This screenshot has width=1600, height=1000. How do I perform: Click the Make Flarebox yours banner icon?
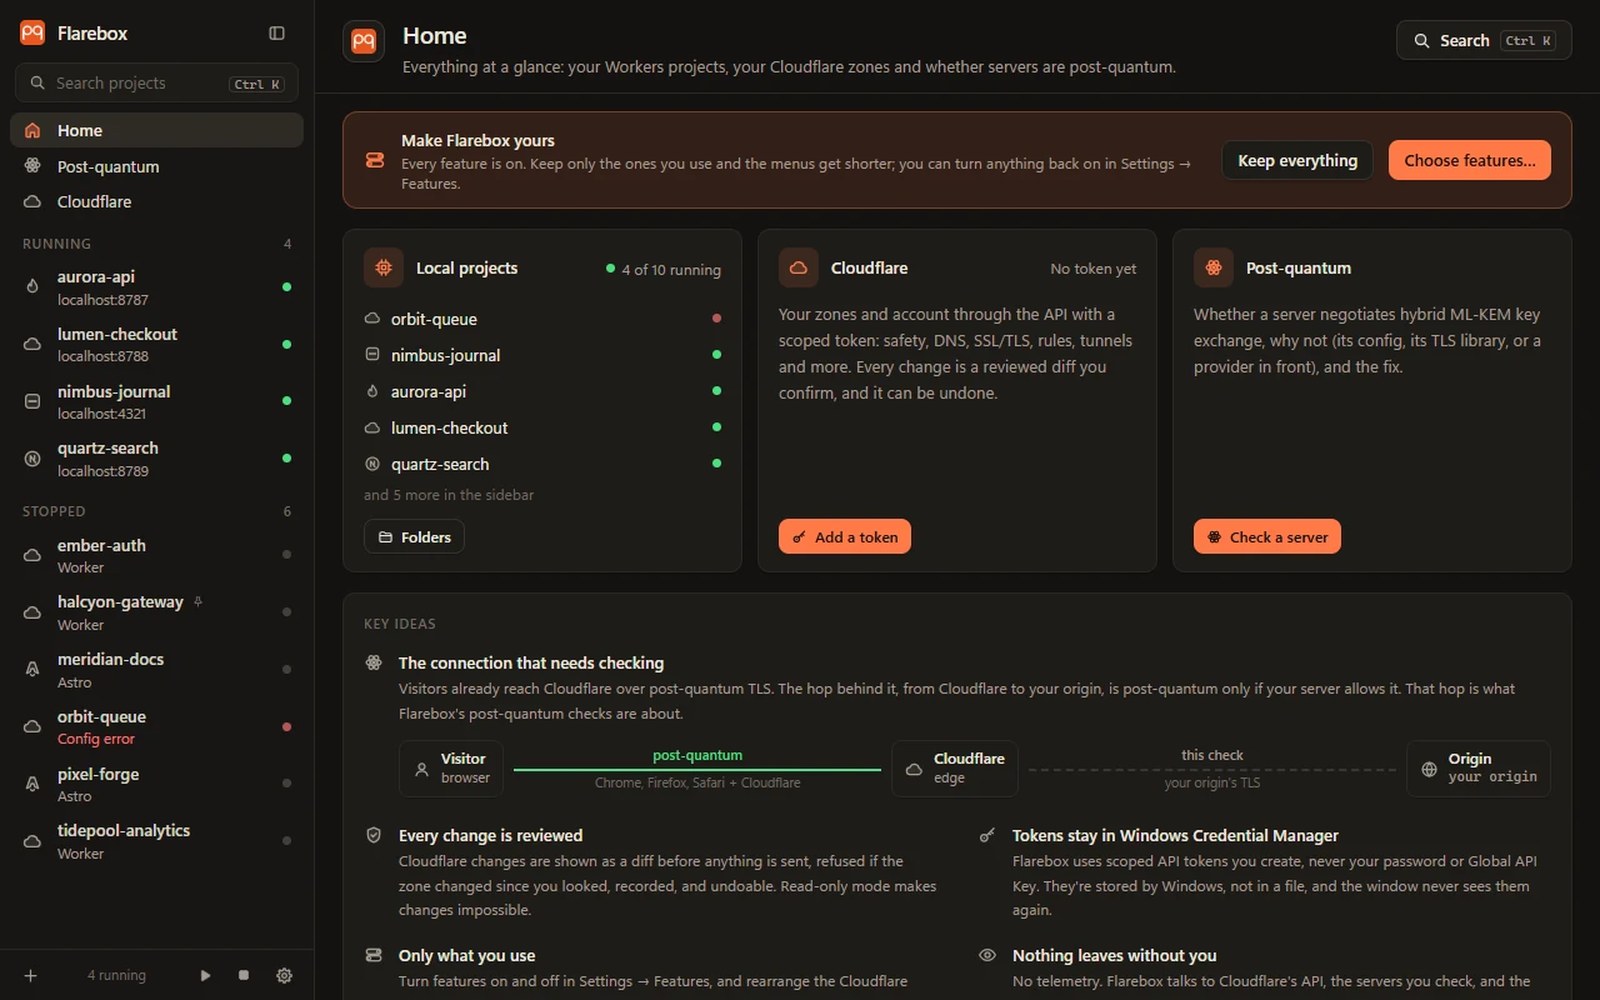375,160
